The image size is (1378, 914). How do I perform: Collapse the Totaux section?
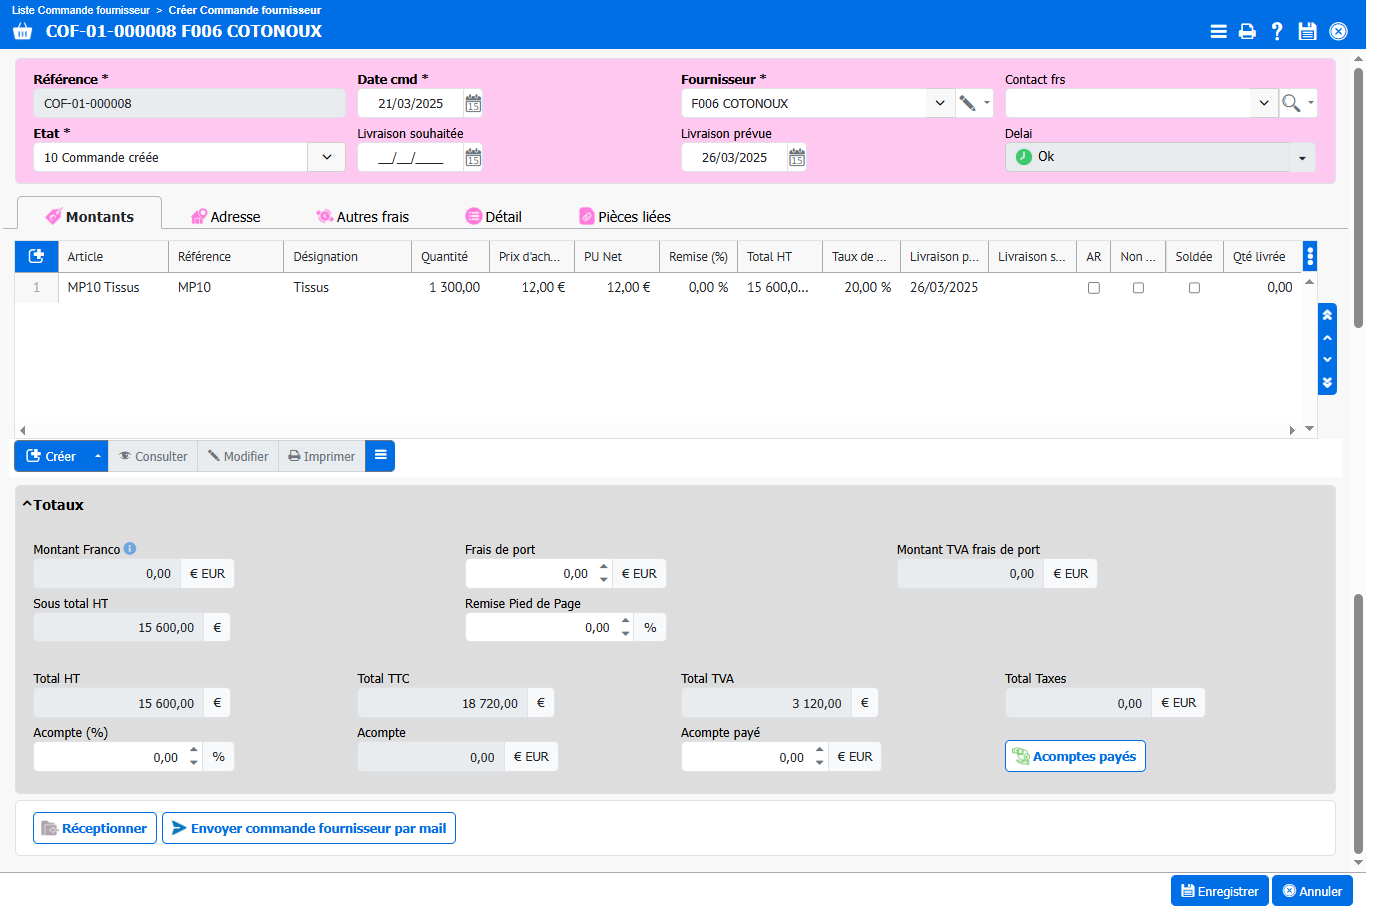click(27, 505)
